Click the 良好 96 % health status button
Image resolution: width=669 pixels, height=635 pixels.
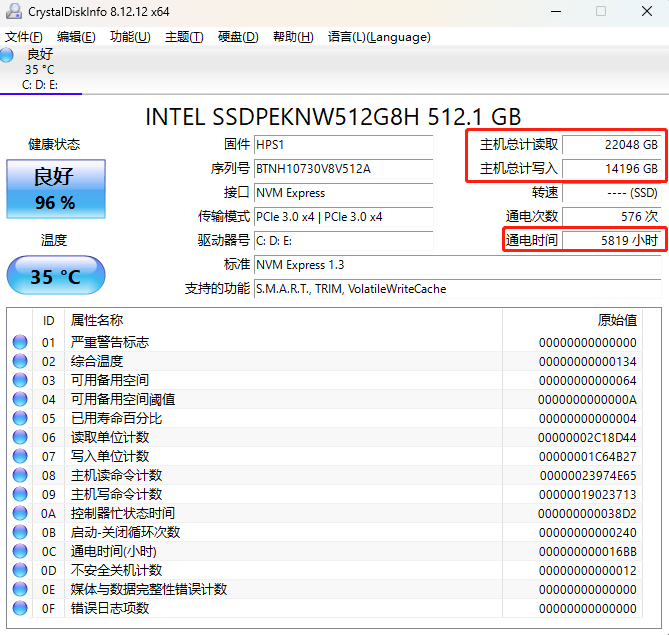[55, 189]
